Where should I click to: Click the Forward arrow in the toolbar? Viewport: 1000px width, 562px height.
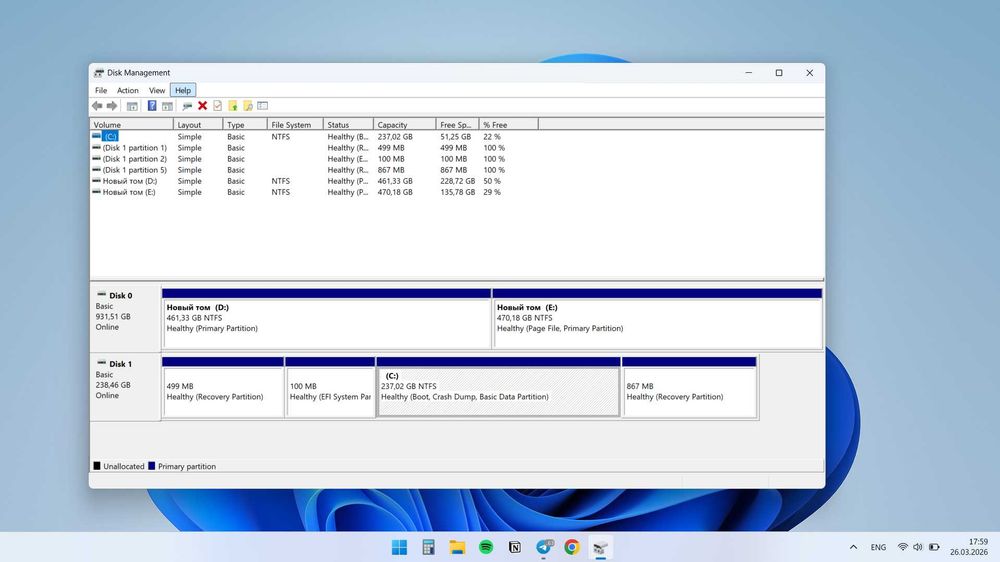[112, 106]
